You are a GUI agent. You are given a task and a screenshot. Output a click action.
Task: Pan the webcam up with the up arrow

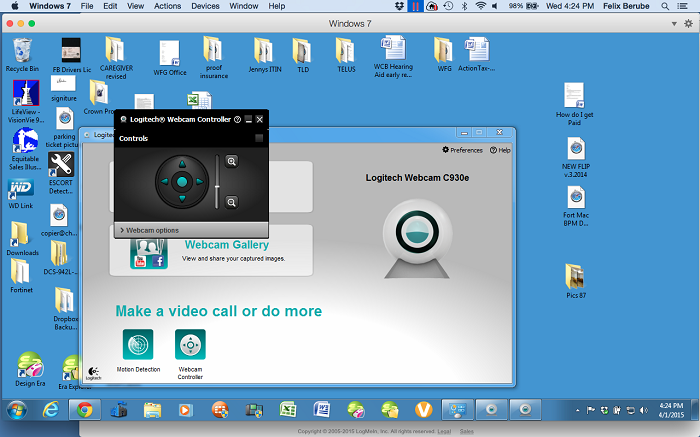click(182, 165)
